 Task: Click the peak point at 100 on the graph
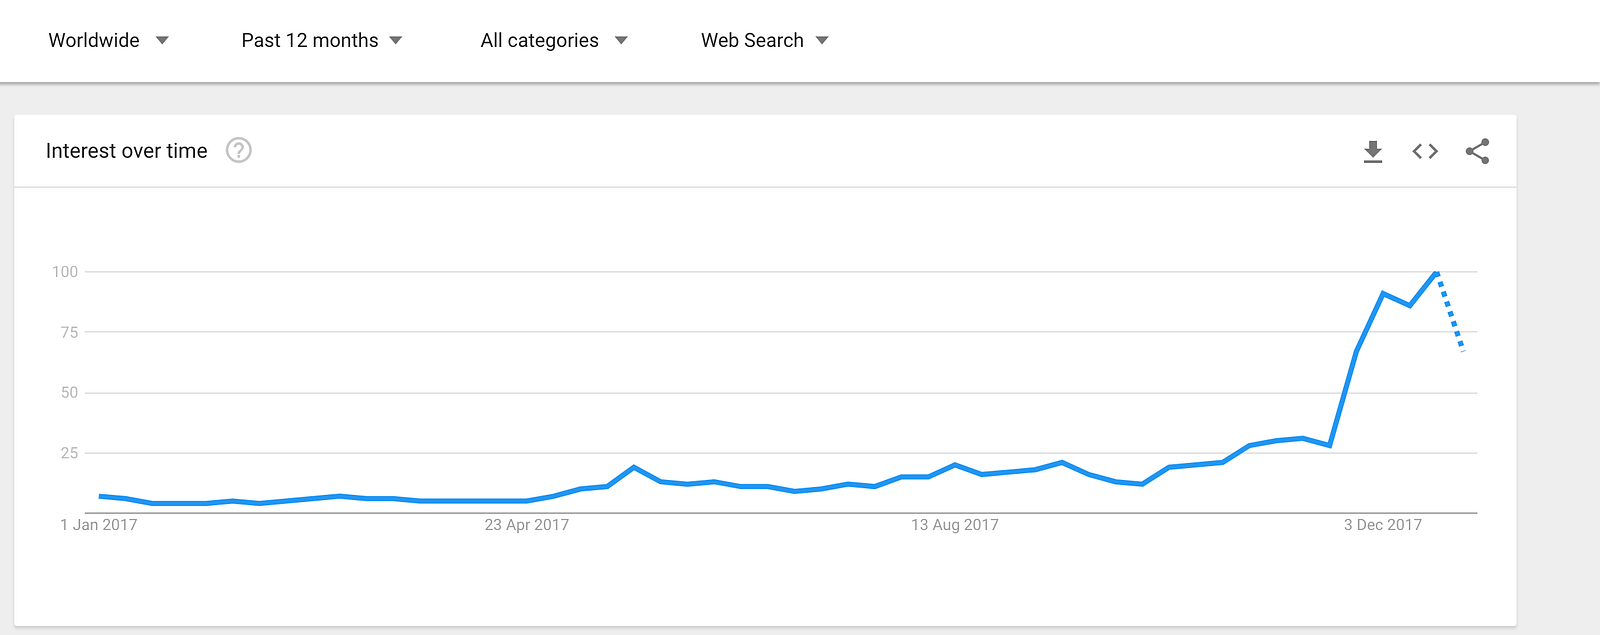[1436, 272]
